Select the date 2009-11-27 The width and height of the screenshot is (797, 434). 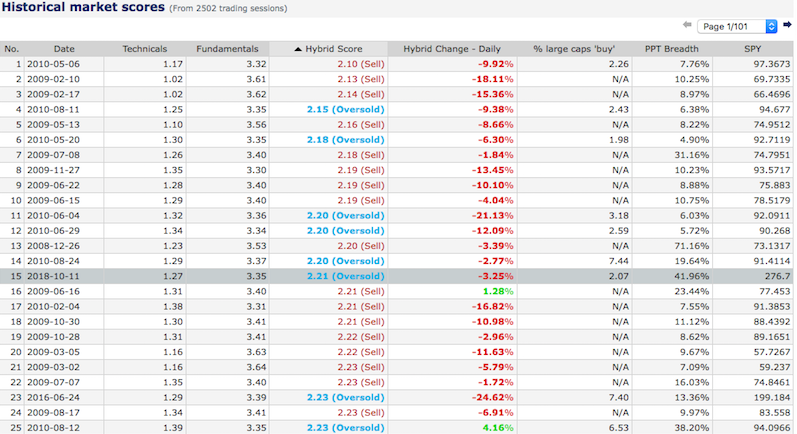[x=53, y=170]
